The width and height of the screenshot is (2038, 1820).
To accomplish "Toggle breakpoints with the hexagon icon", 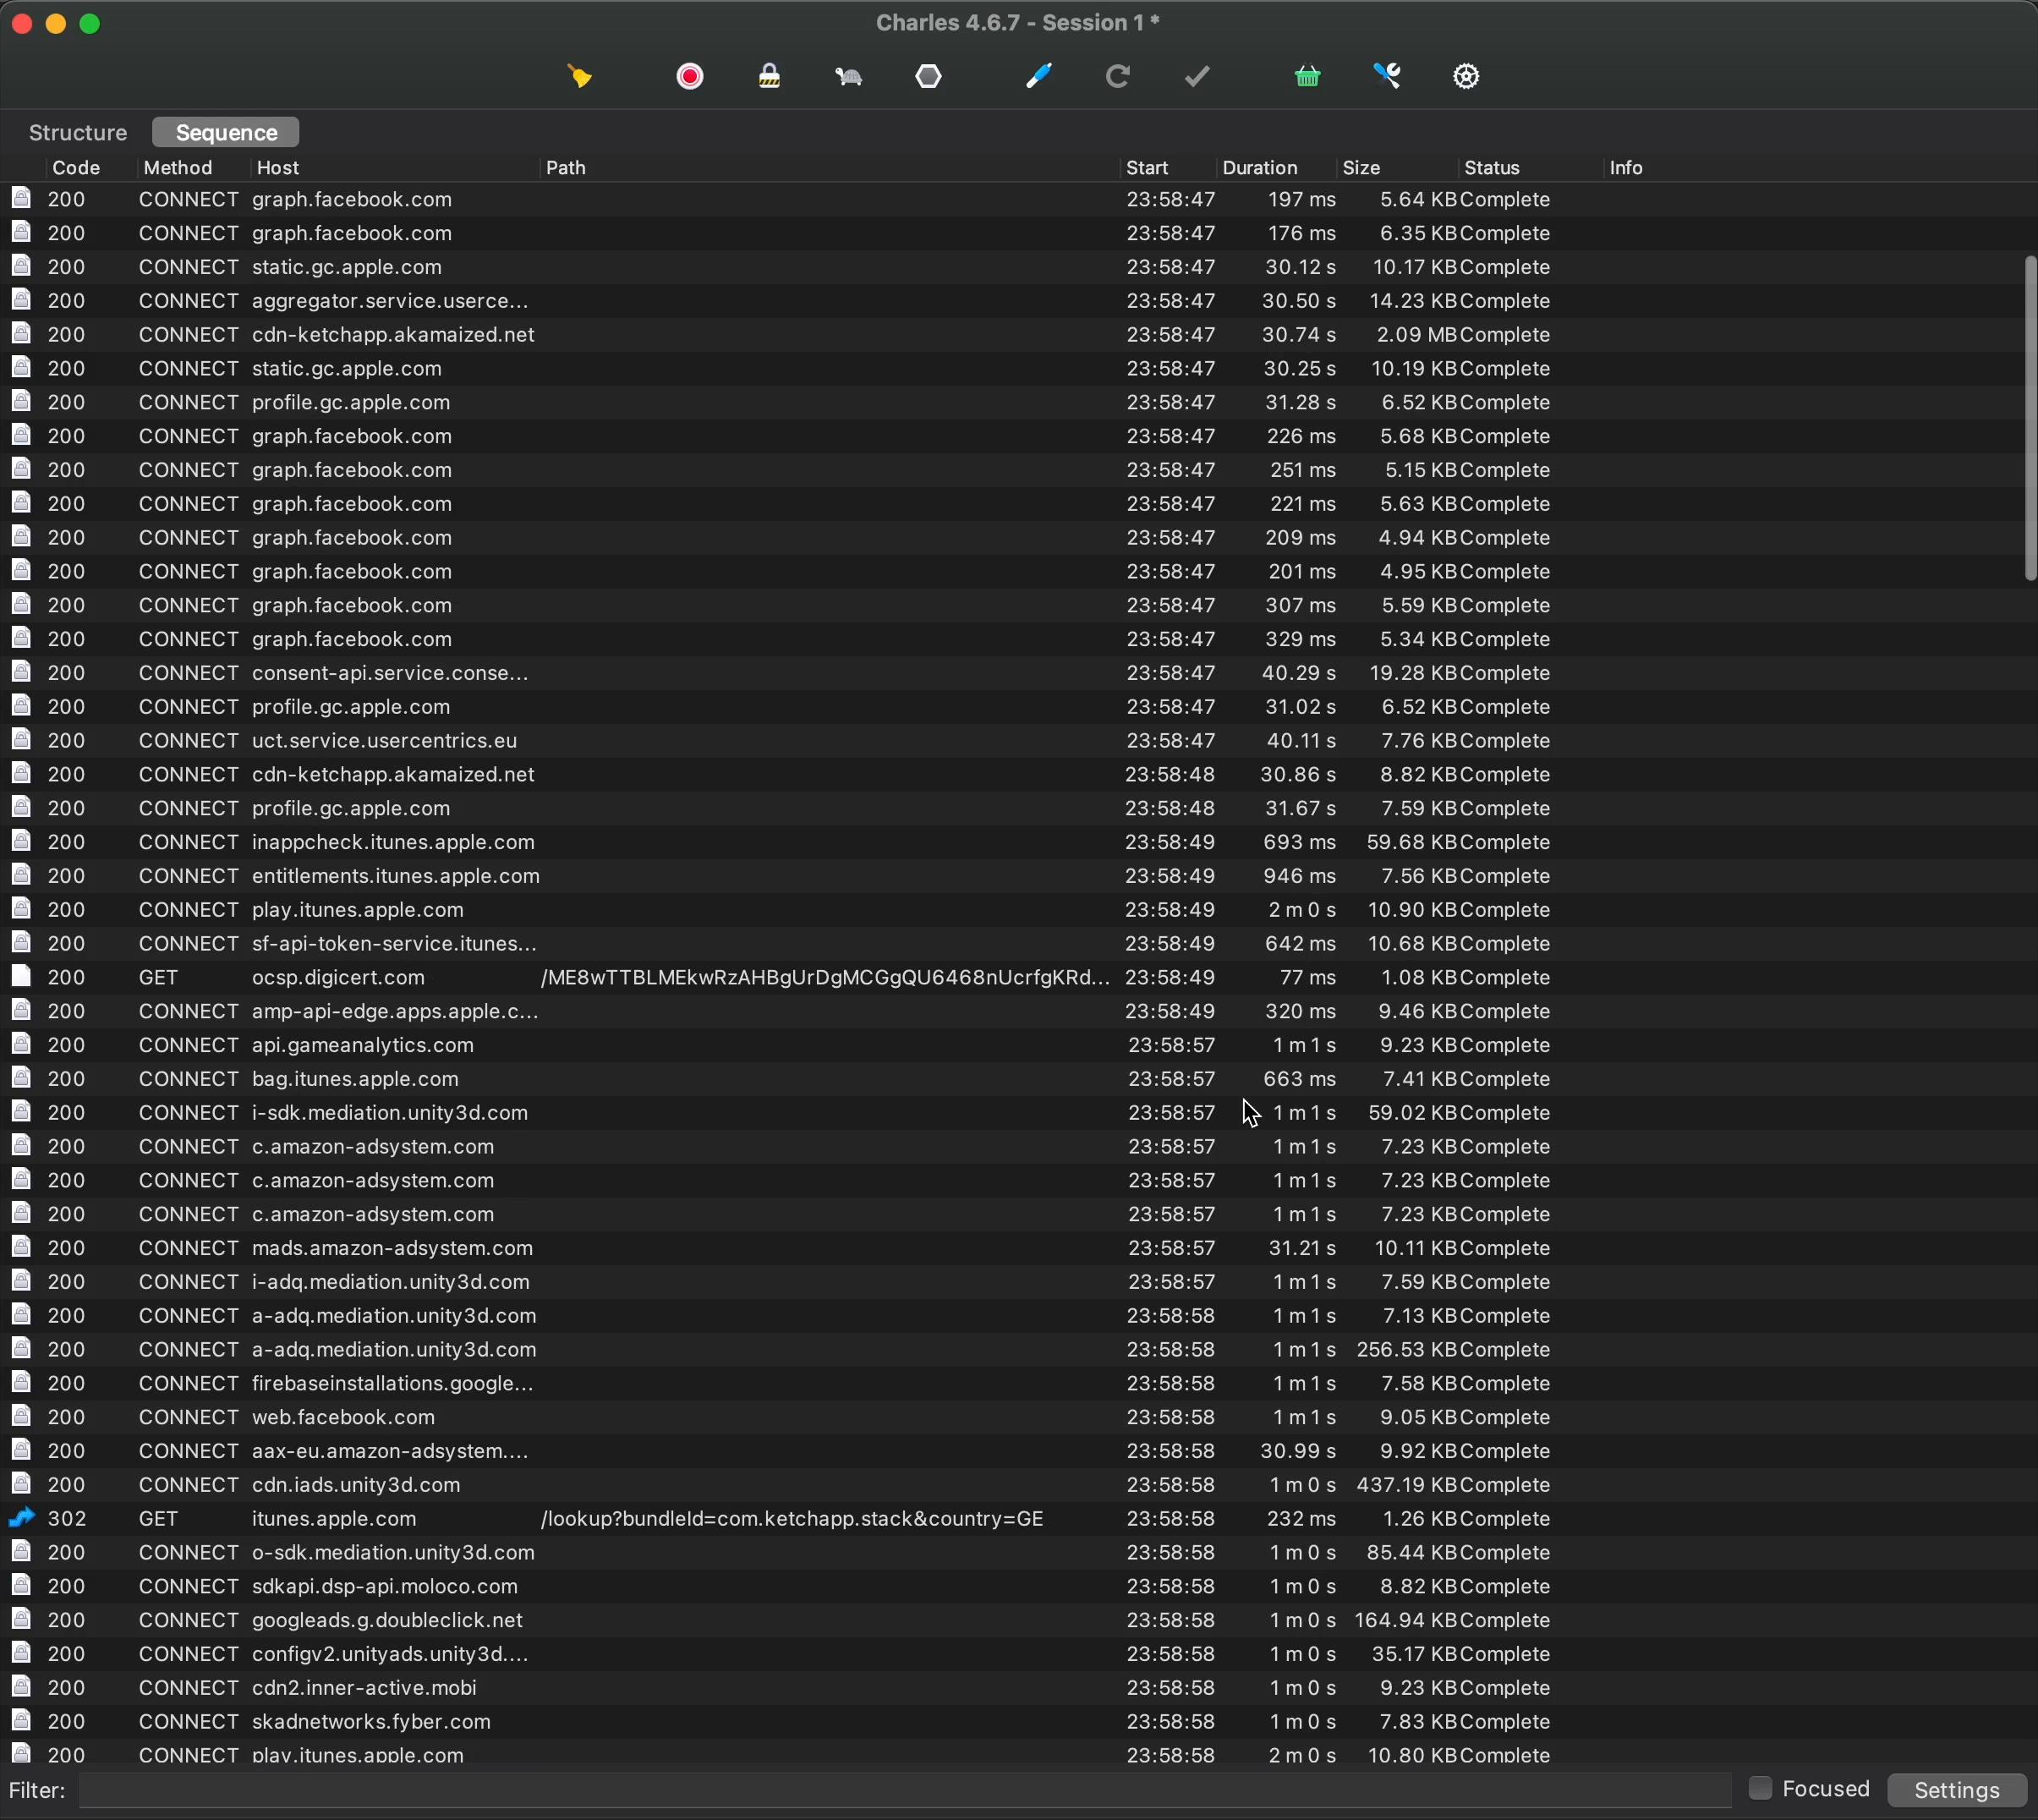I will click(929, 77).
